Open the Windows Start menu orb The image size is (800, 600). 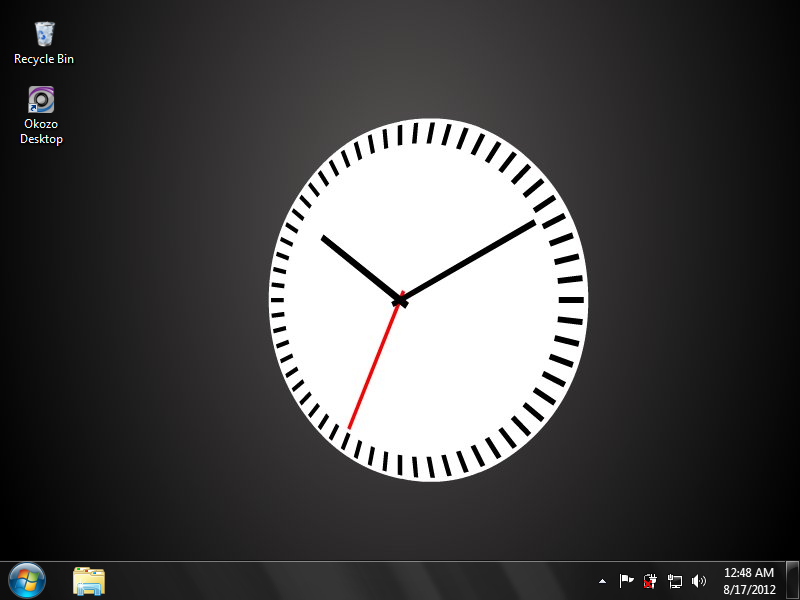point(27,581)
